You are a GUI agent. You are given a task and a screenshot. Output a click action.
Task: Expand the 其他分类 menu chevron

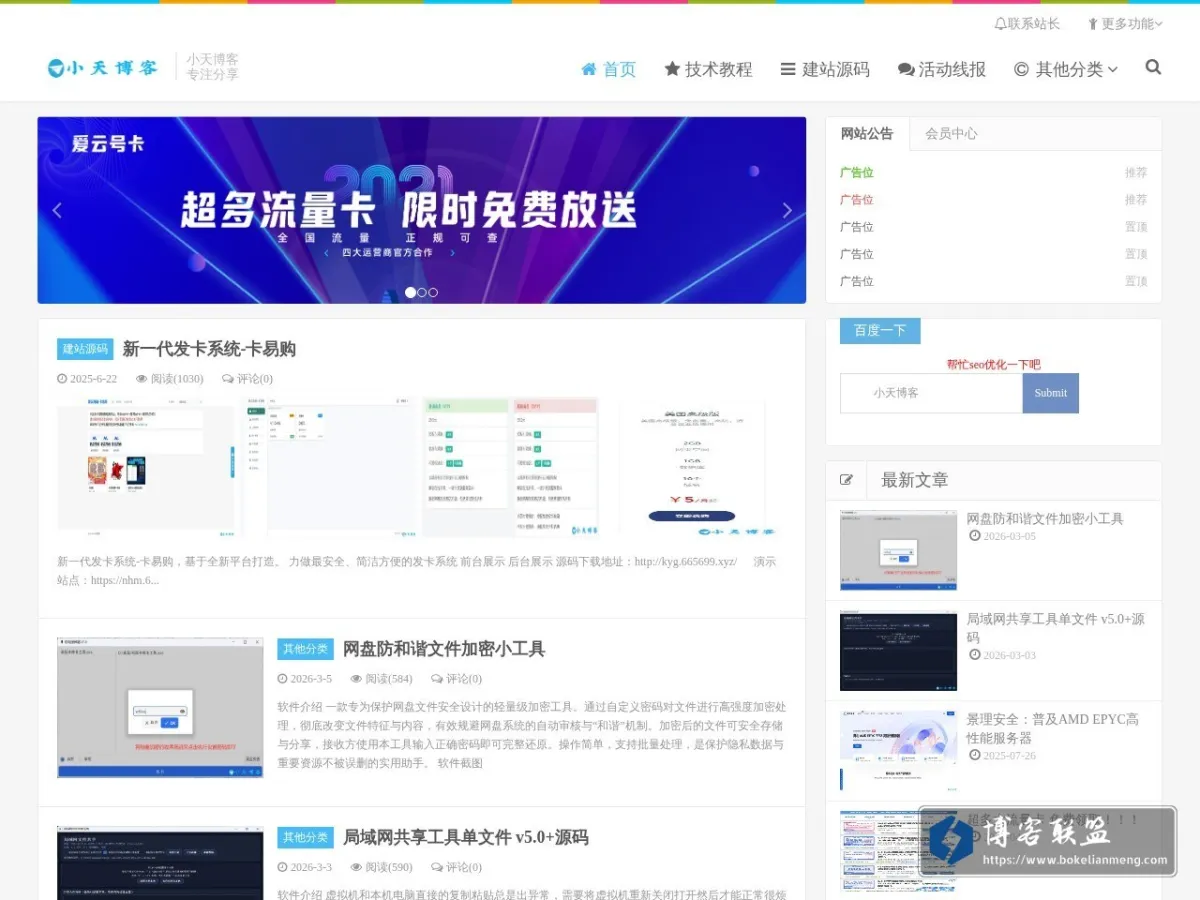click(1113, 70)
